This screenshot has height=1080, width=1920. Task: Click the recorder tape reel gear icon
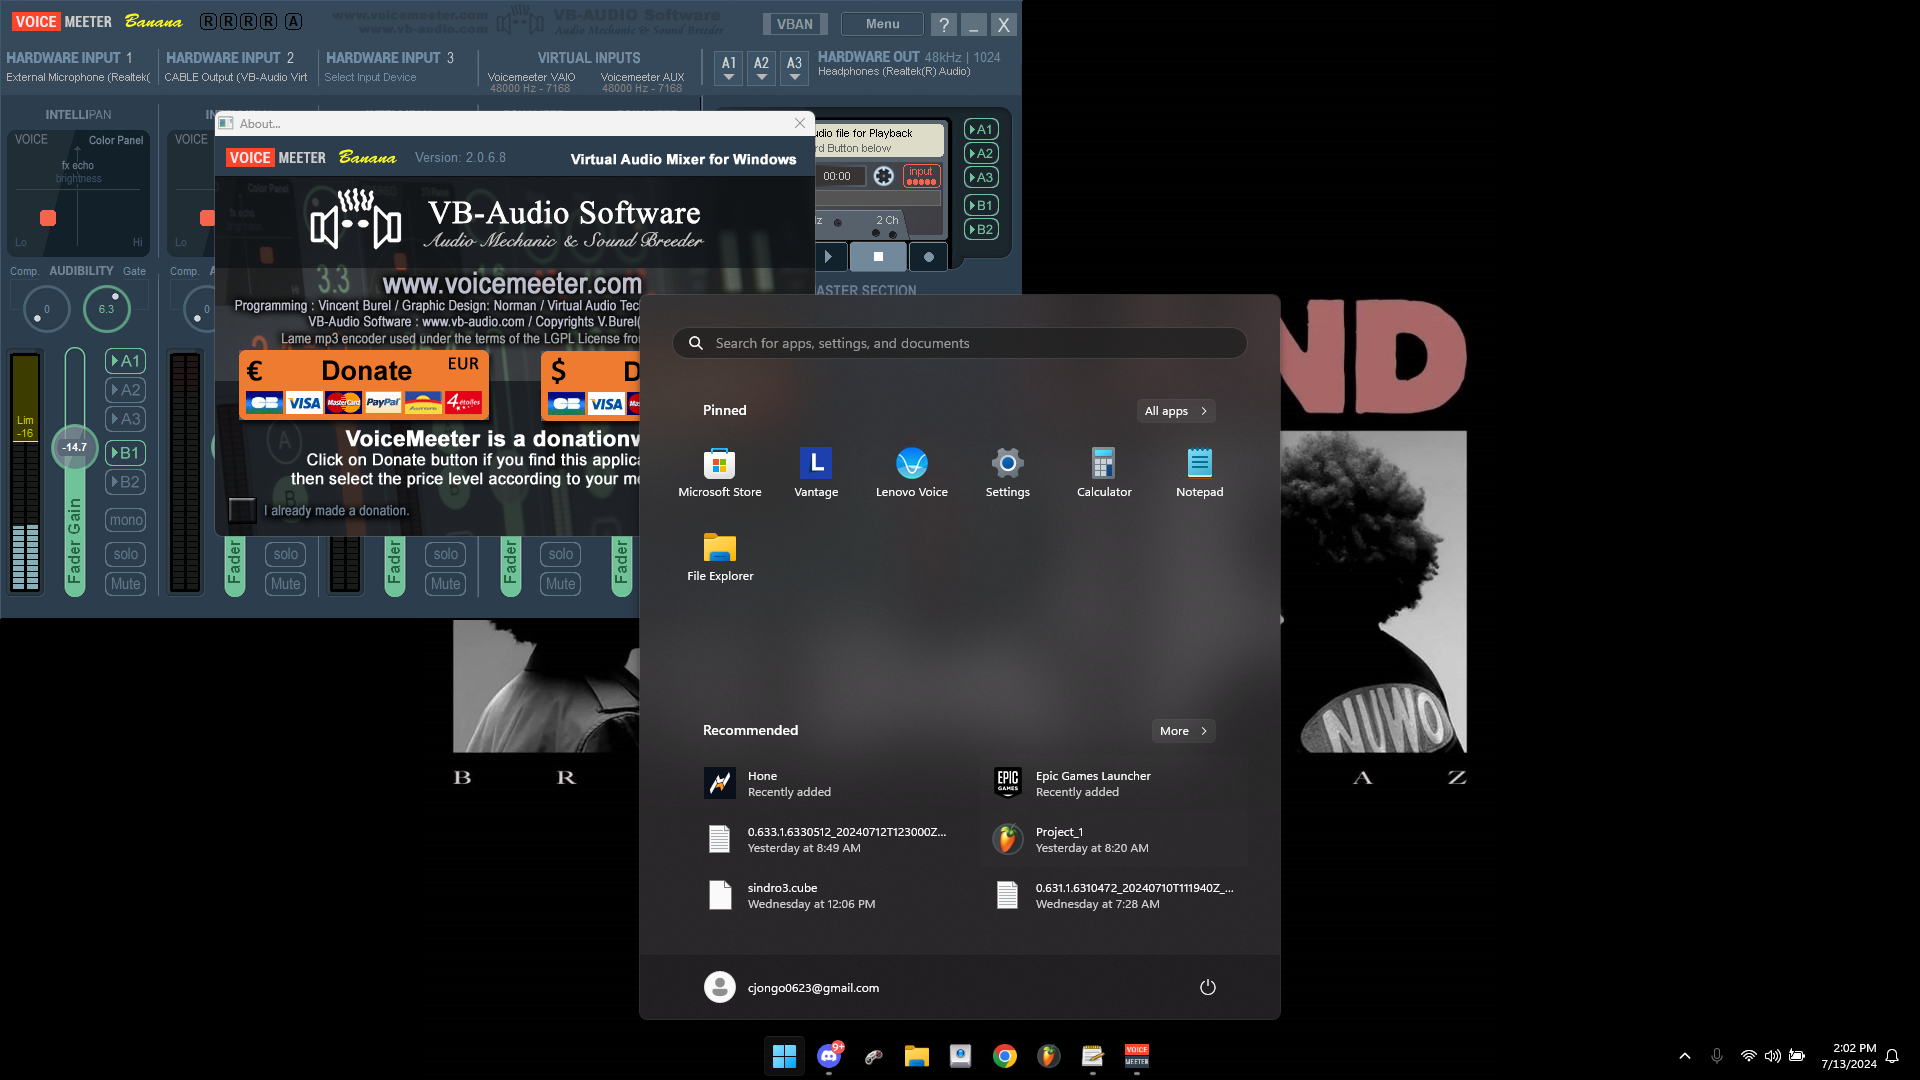pyautogui.click(x=884, y=176)
